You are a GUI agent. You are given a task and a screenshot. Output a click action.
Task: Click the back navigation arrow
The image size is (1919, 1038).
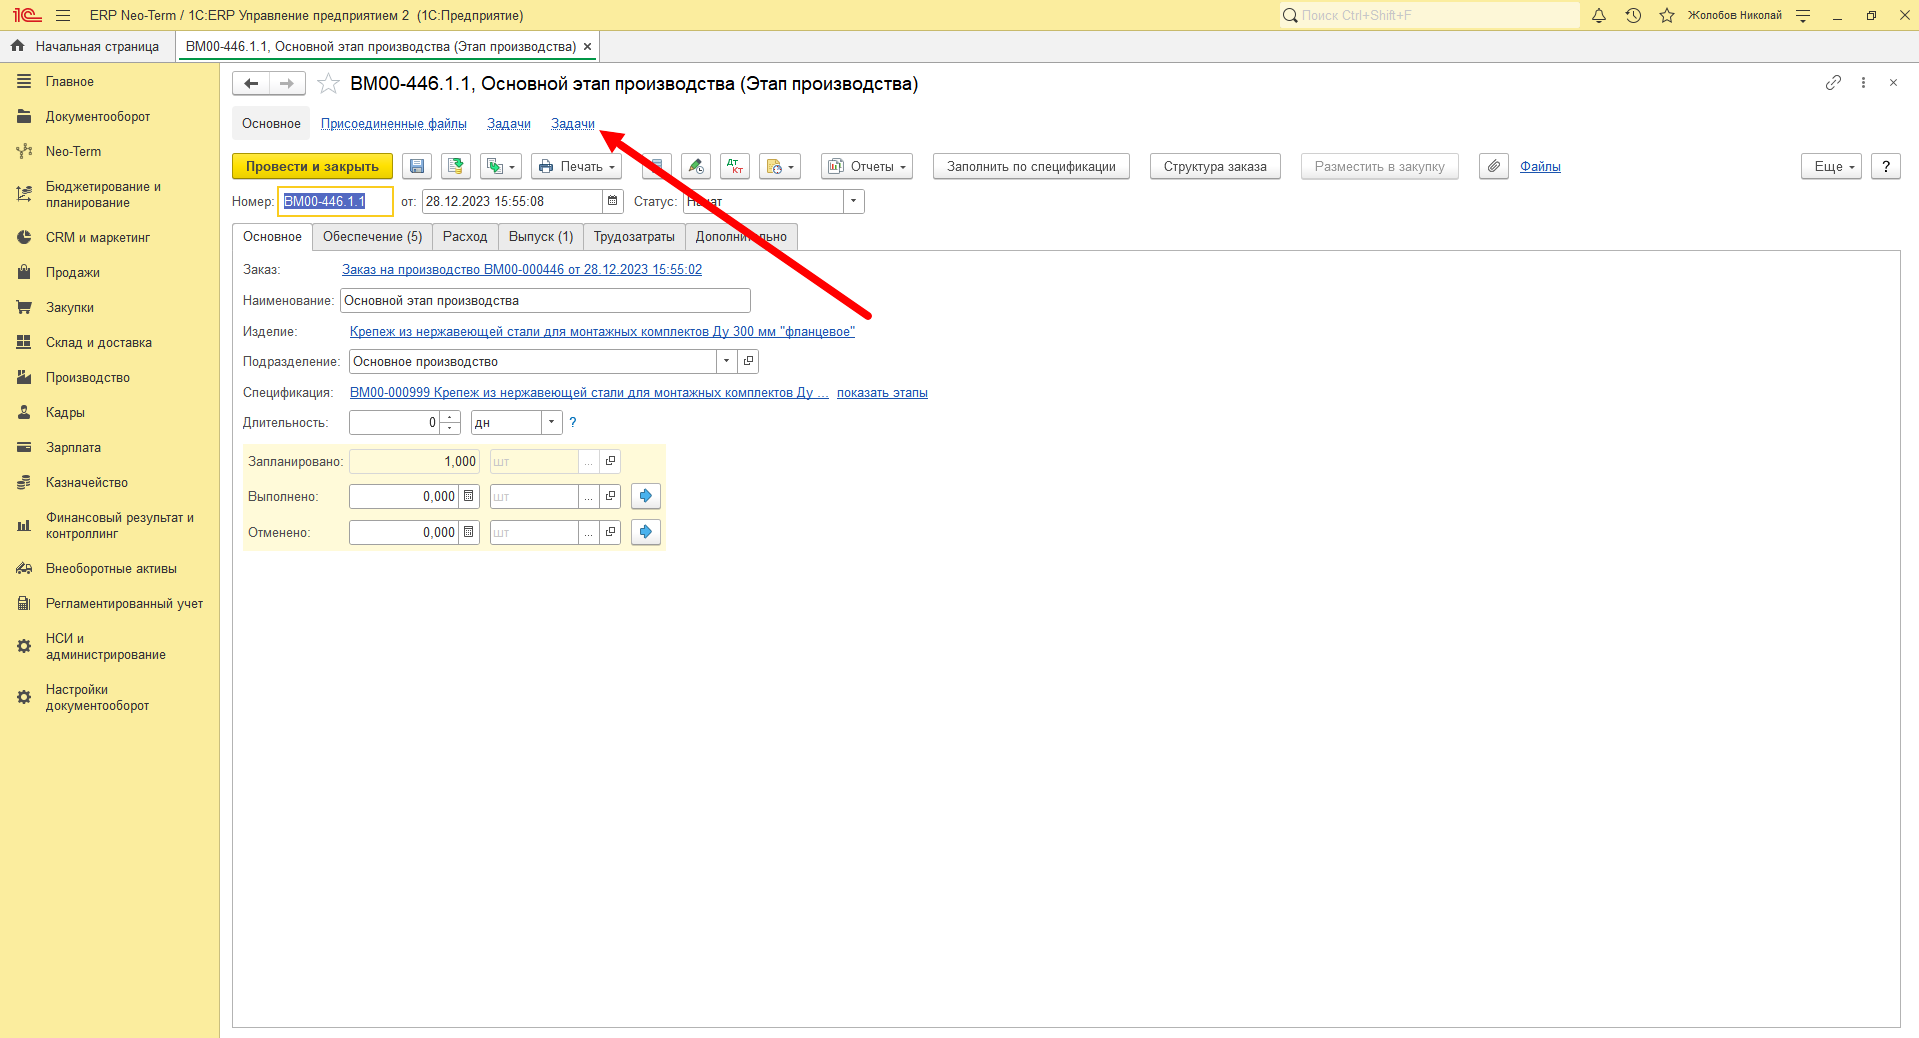(x=251, y=84)
